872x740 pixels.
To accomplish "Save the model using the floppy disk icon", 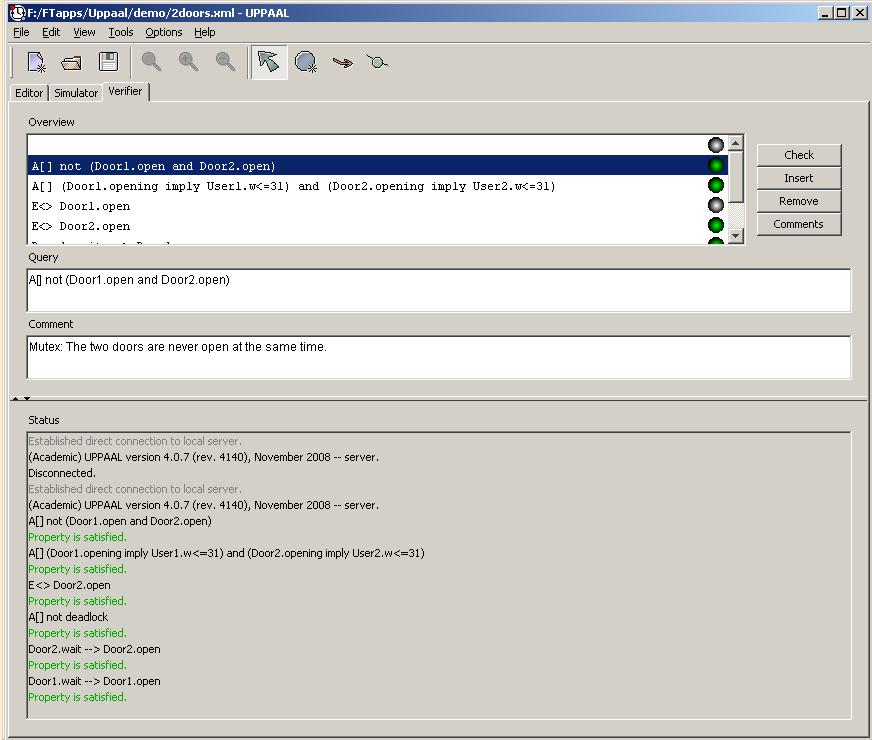I will click(x=108, y=62).
